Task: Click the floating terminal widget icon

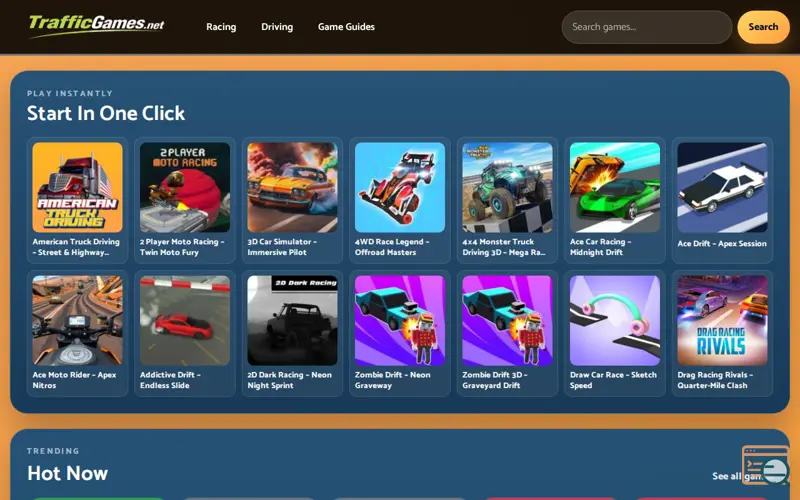Action: 765,465
